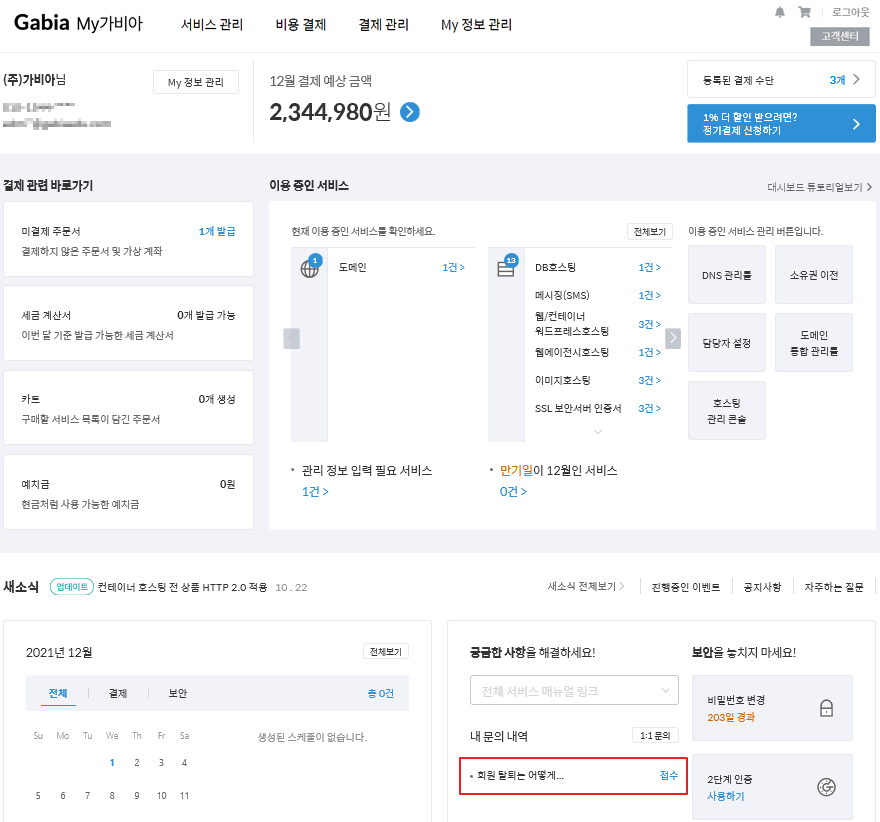Open the 비용 결제 menu
The image size is (880, 822).
[301, 25]
